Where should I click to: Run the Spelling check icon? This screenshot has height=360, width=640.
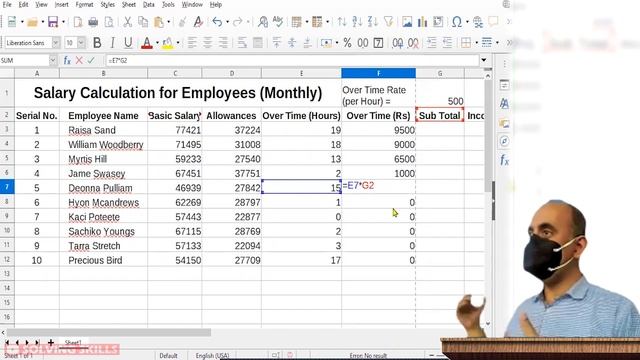[278, 22]
